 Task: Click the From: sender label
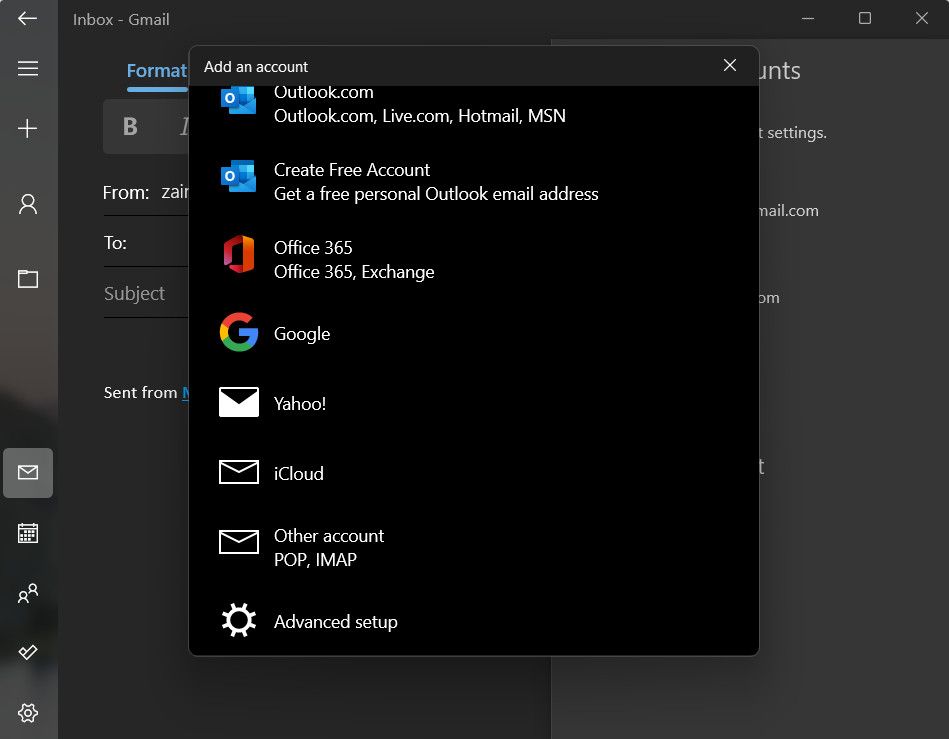126,193
